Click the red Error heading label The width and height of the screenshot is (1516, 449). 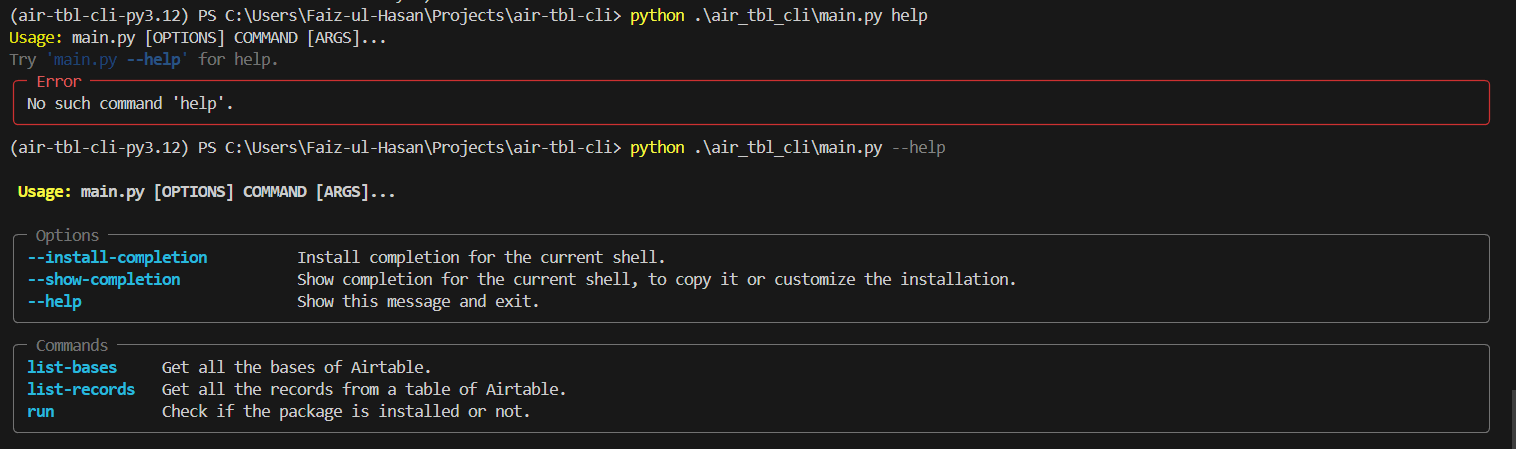pyautogui.click(x=58, y=81)
